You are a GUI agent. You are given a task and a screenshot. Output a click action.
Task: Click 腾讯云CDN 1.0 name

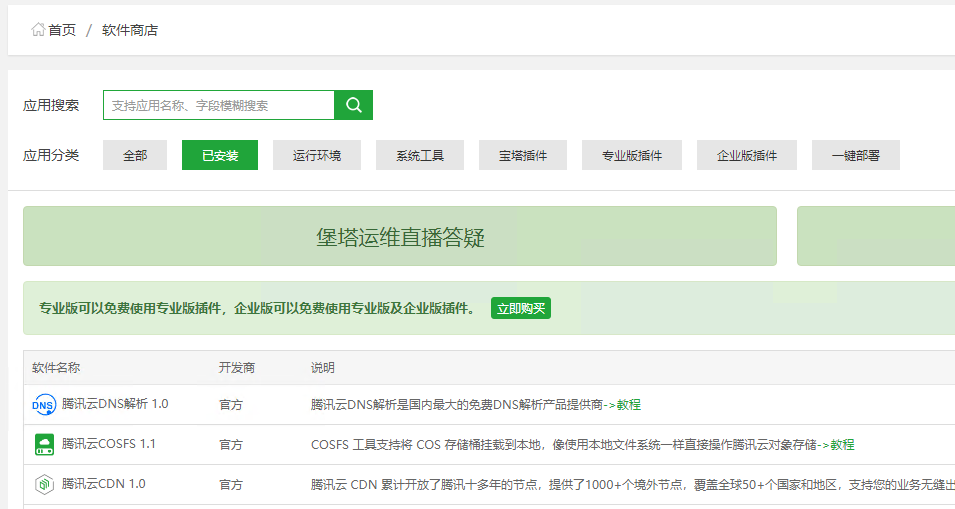tap(104, 484)
